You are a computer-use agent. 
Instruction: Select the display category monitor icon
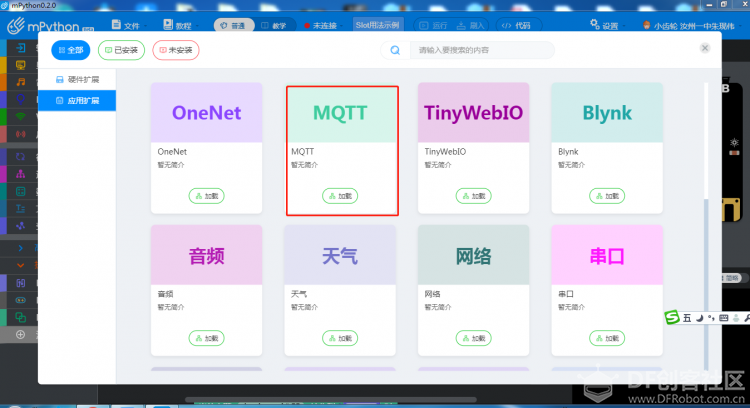tap(21, 65)
